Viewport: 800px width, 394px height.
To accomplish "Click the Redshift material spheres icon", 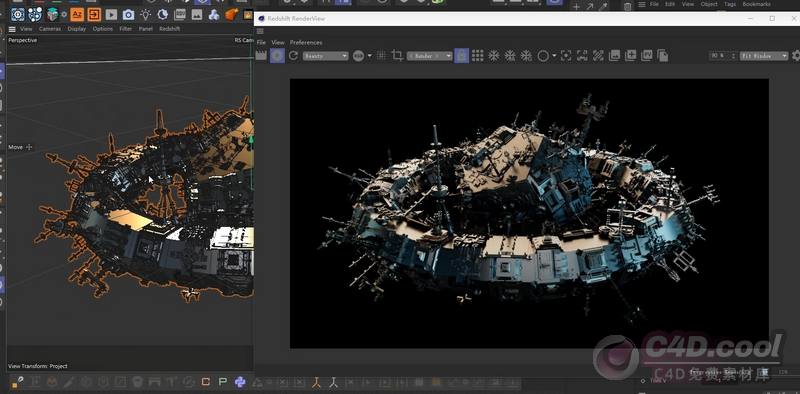I will click(214, 14).
